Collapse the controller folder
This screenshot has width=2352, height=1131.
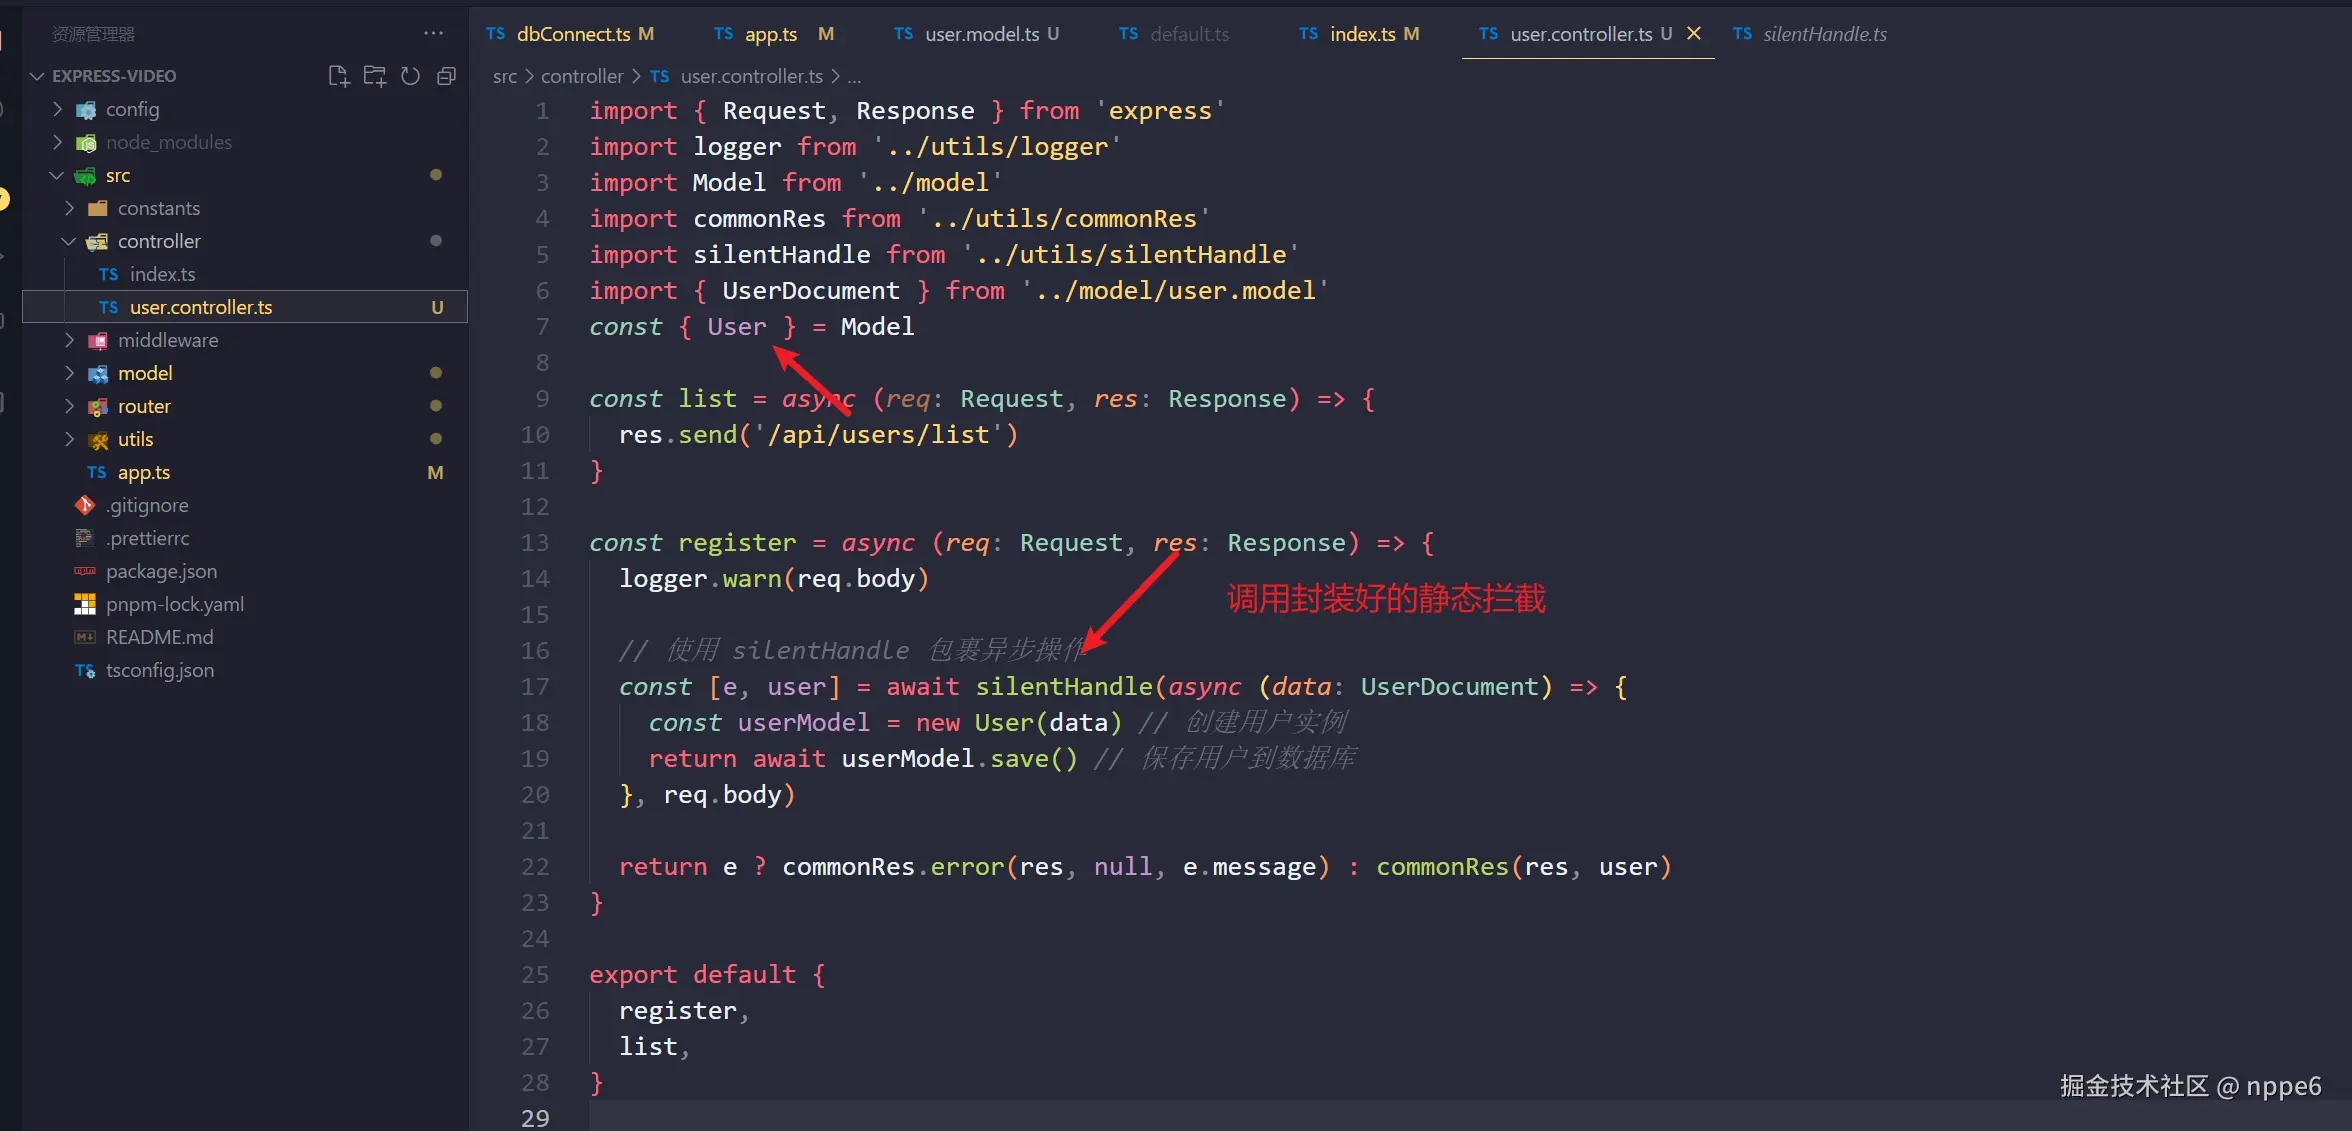pyautogui.click(x=158, y=241)
